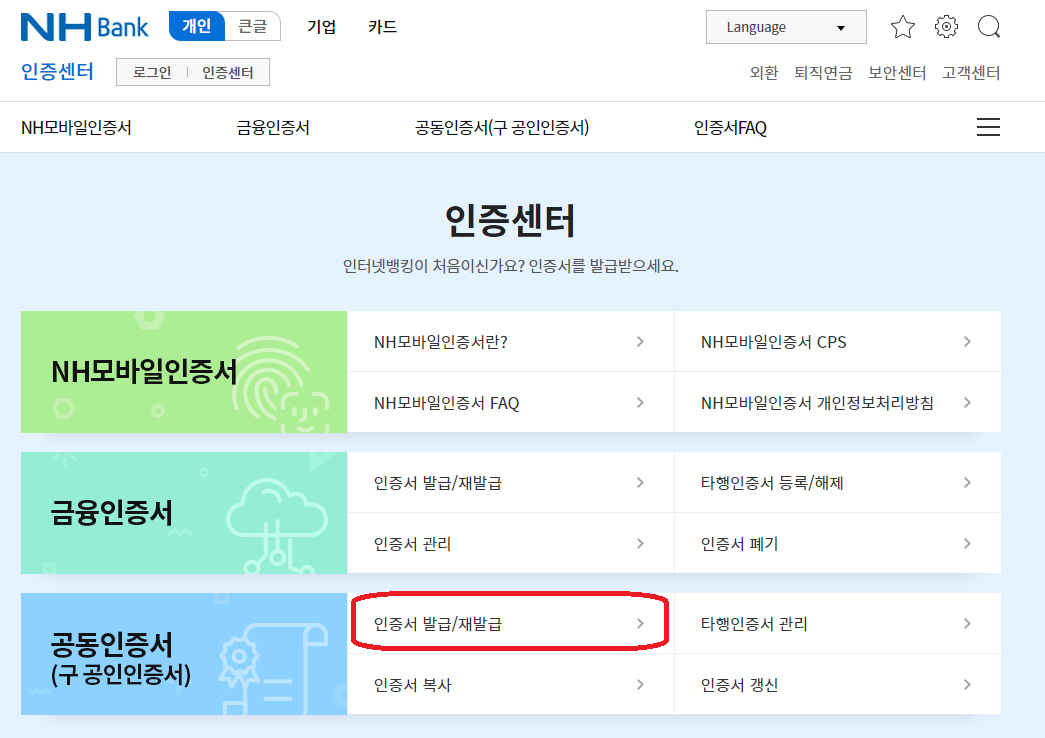Open the 고객센터 link
Screen dimensions: 1045x738
pyautogui.click(x=969, y=72)
